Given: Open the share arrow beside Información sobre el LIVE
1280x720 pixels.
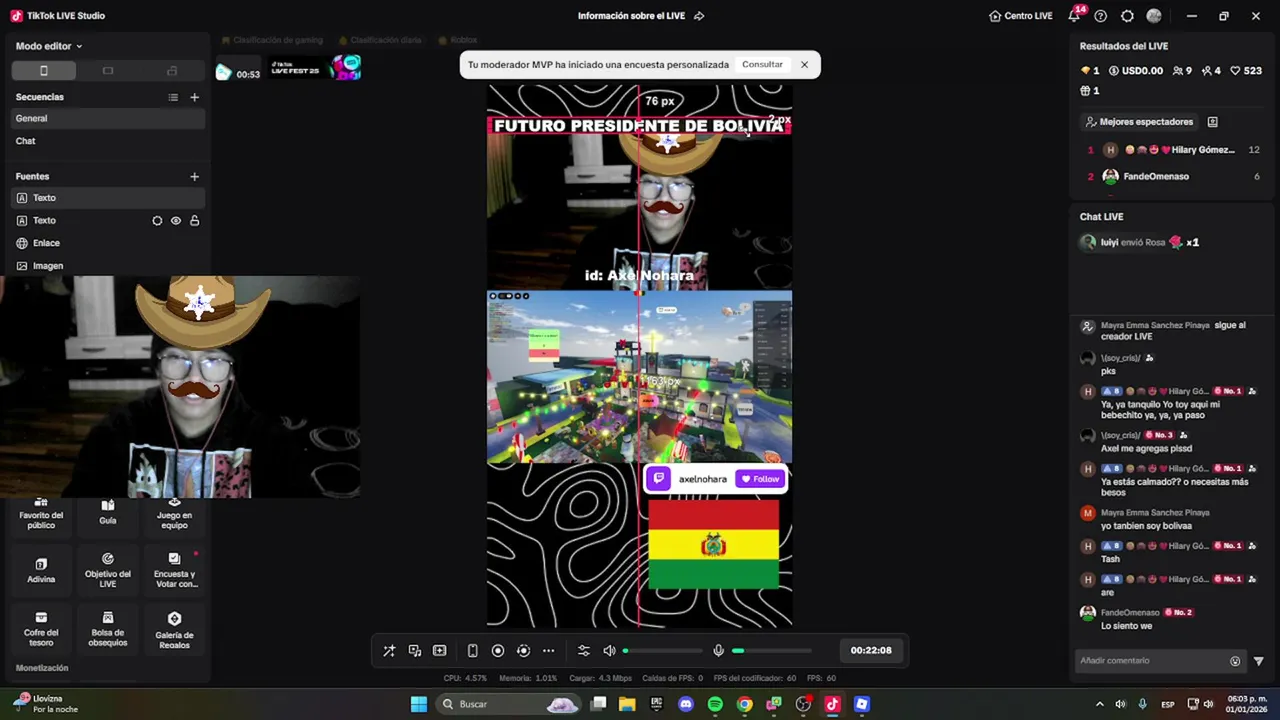Looking at the screenshot, I should click(x=699, y=16).
